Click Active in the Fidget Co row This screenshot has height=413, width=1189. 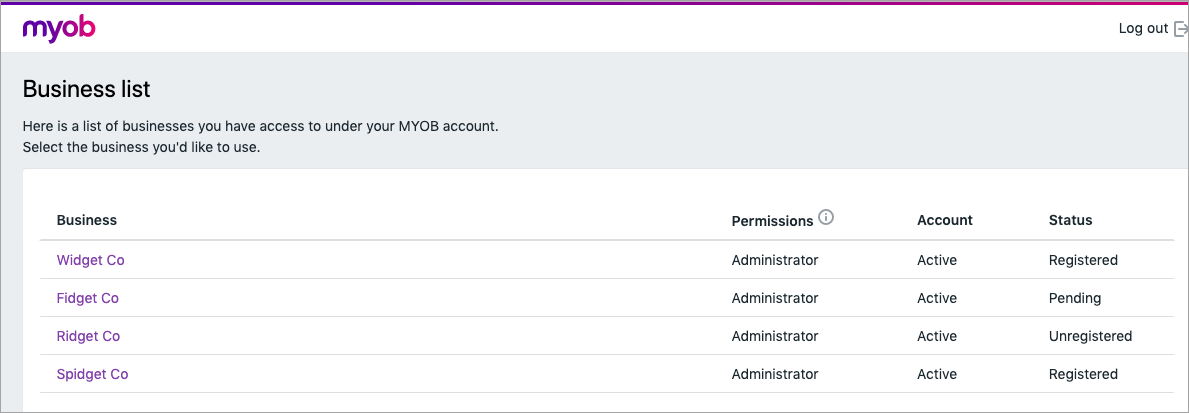937,298
